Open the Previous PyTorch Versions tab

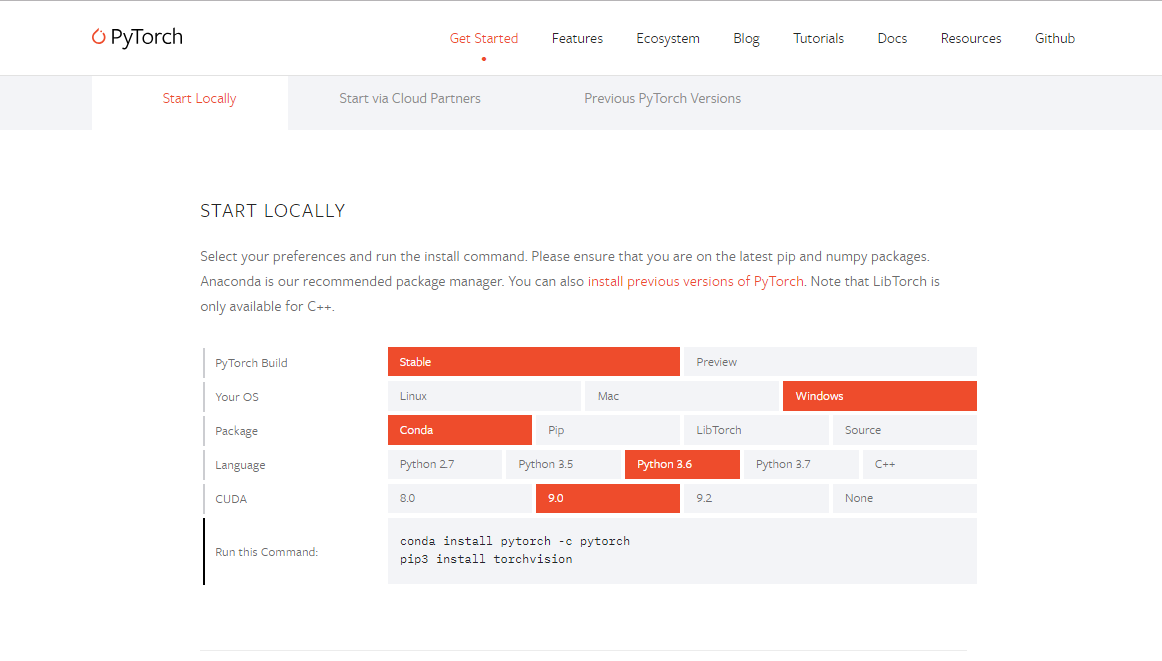click(663, 99)
